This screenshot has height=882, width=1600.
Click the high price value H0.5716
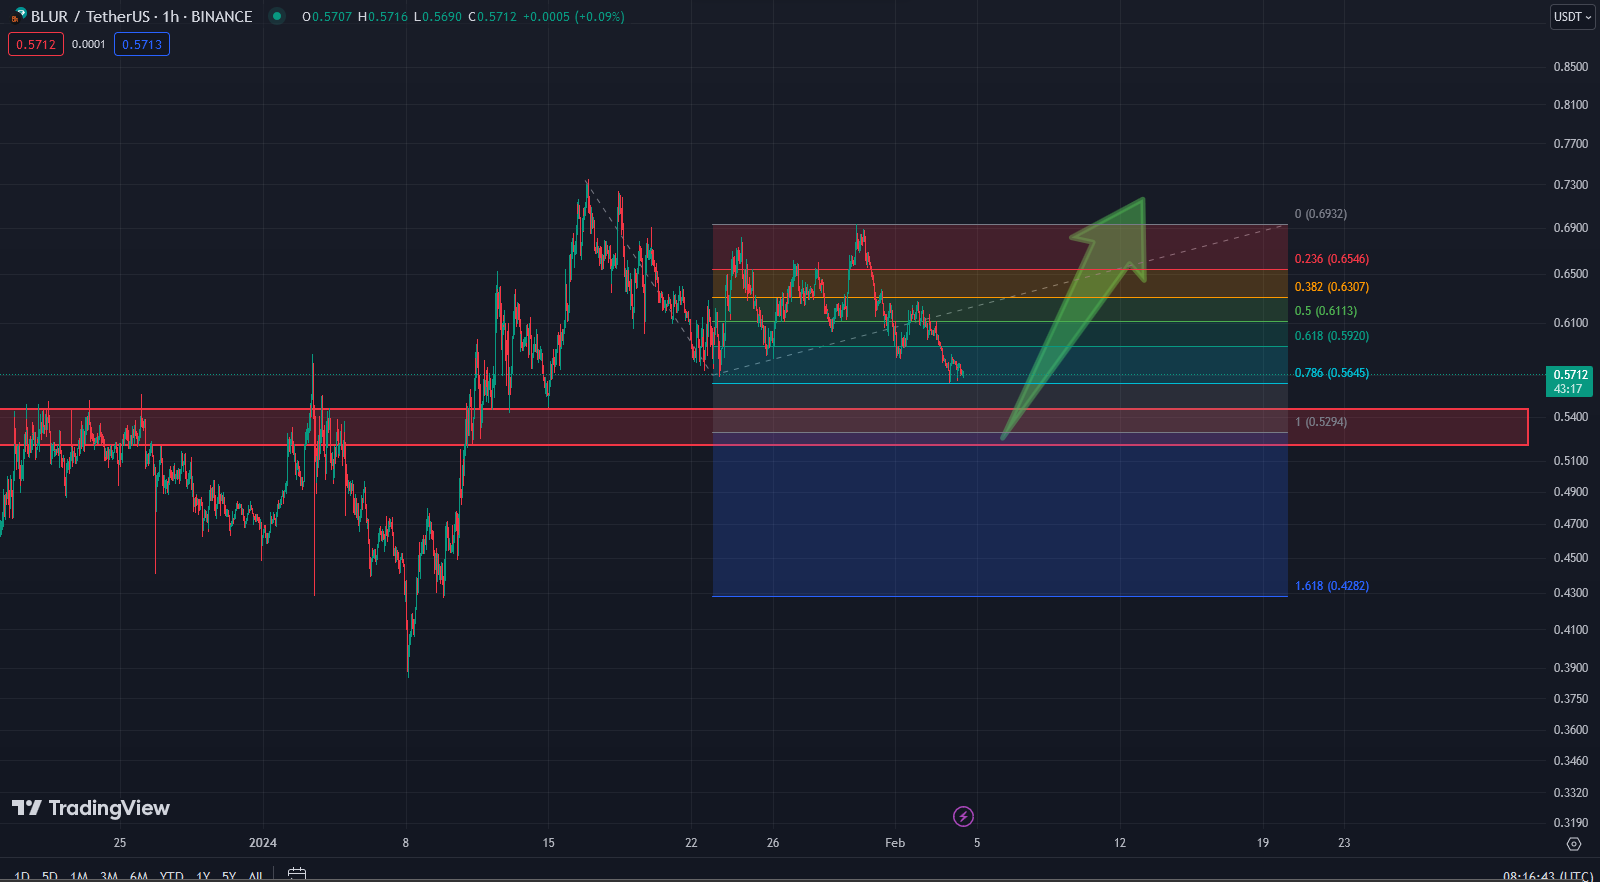point(383,17)
